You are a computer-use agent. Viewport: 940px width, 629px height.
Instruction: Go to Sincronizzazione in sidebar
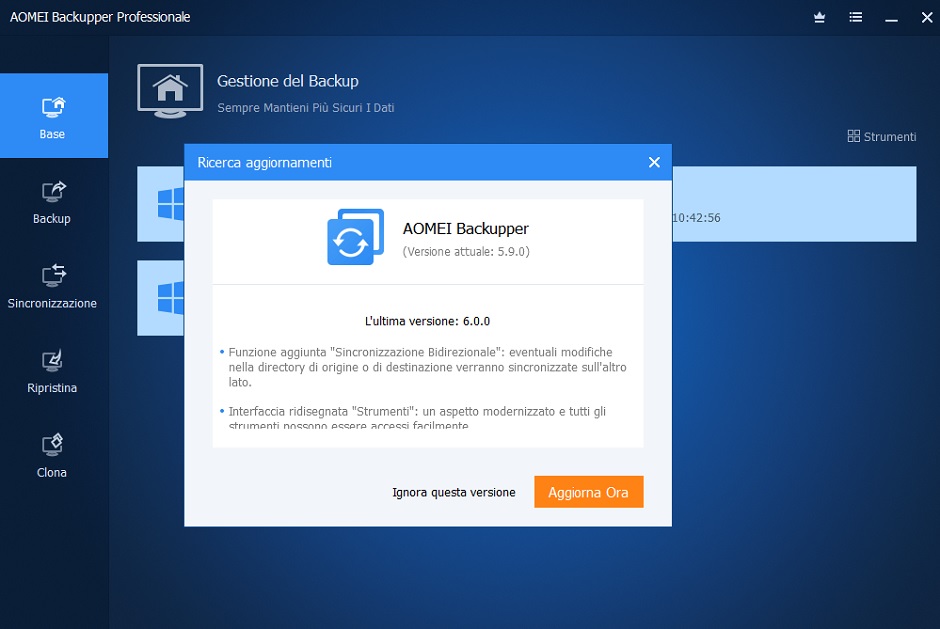point(52,287)
